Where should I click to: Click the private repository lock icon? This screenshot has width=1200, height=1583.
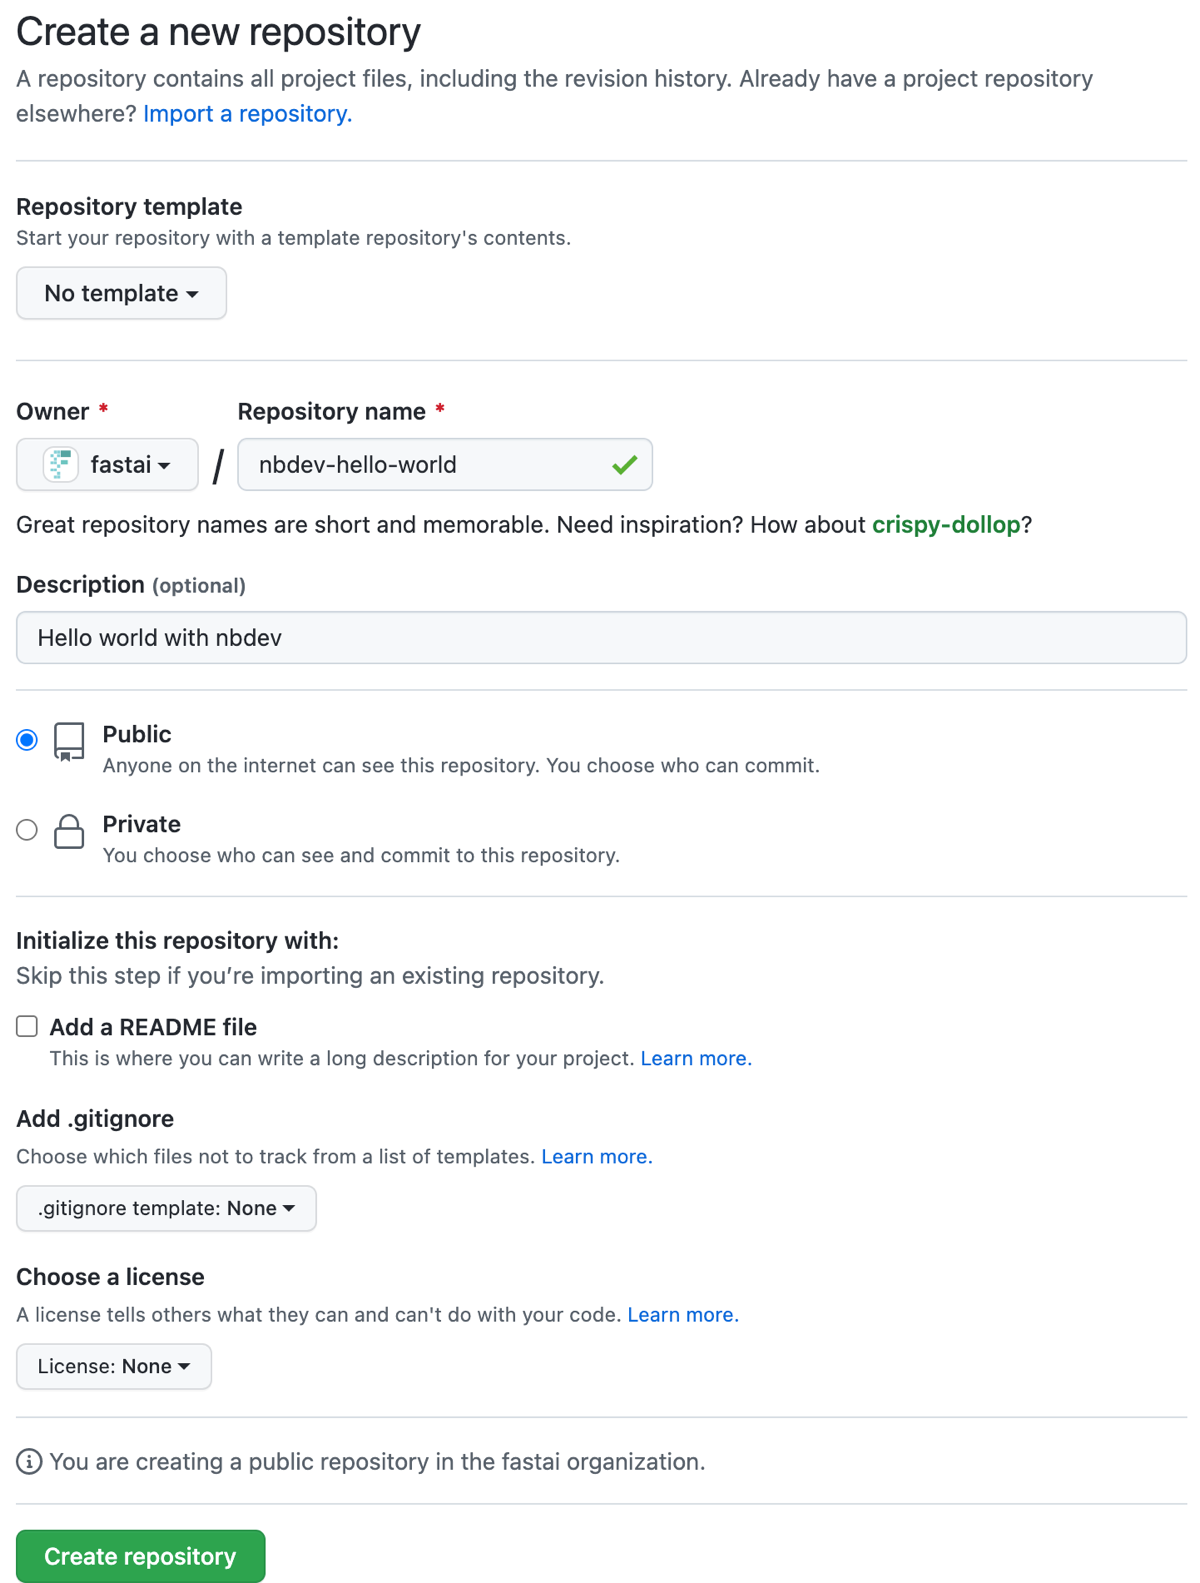pos(69,831)
